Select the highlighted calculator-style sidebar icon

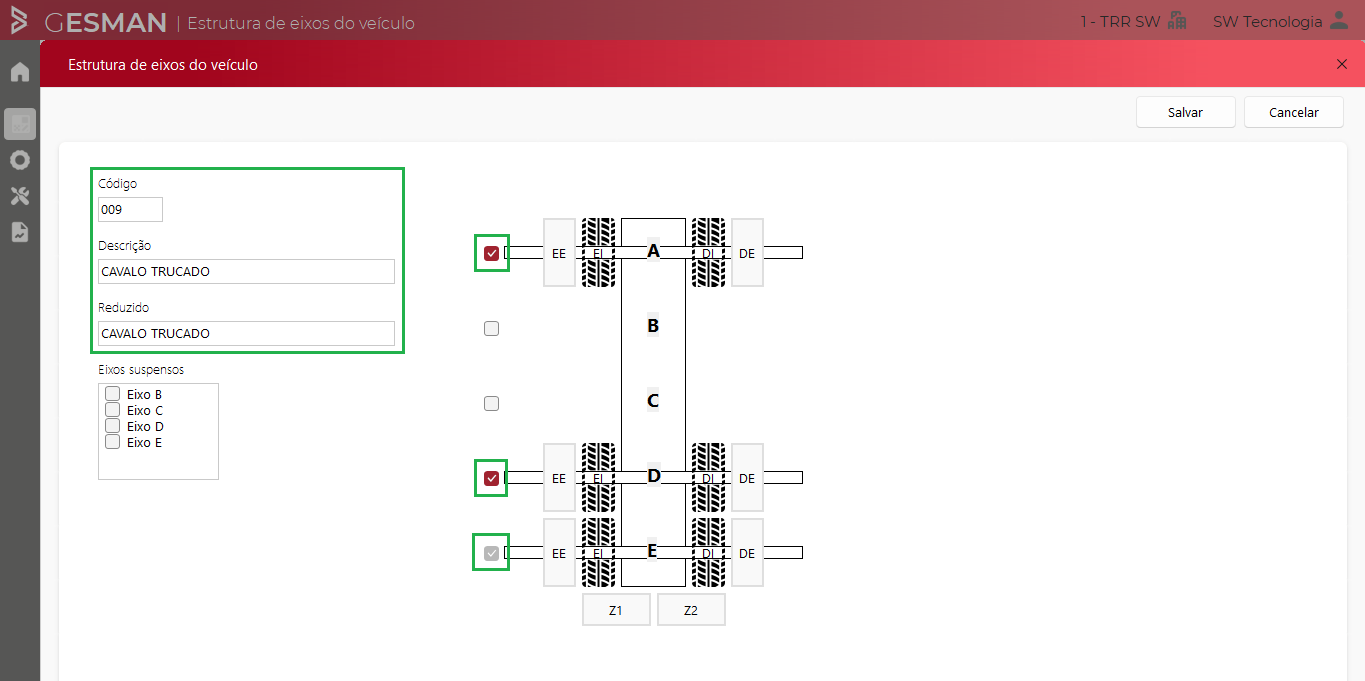coord(19,124)
